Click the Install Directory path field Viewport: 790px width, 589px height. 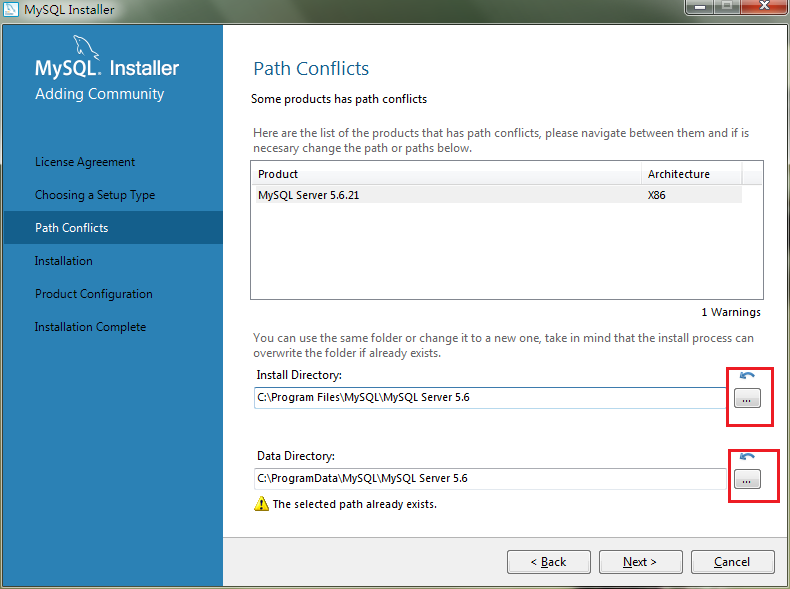tap(490, 397)
